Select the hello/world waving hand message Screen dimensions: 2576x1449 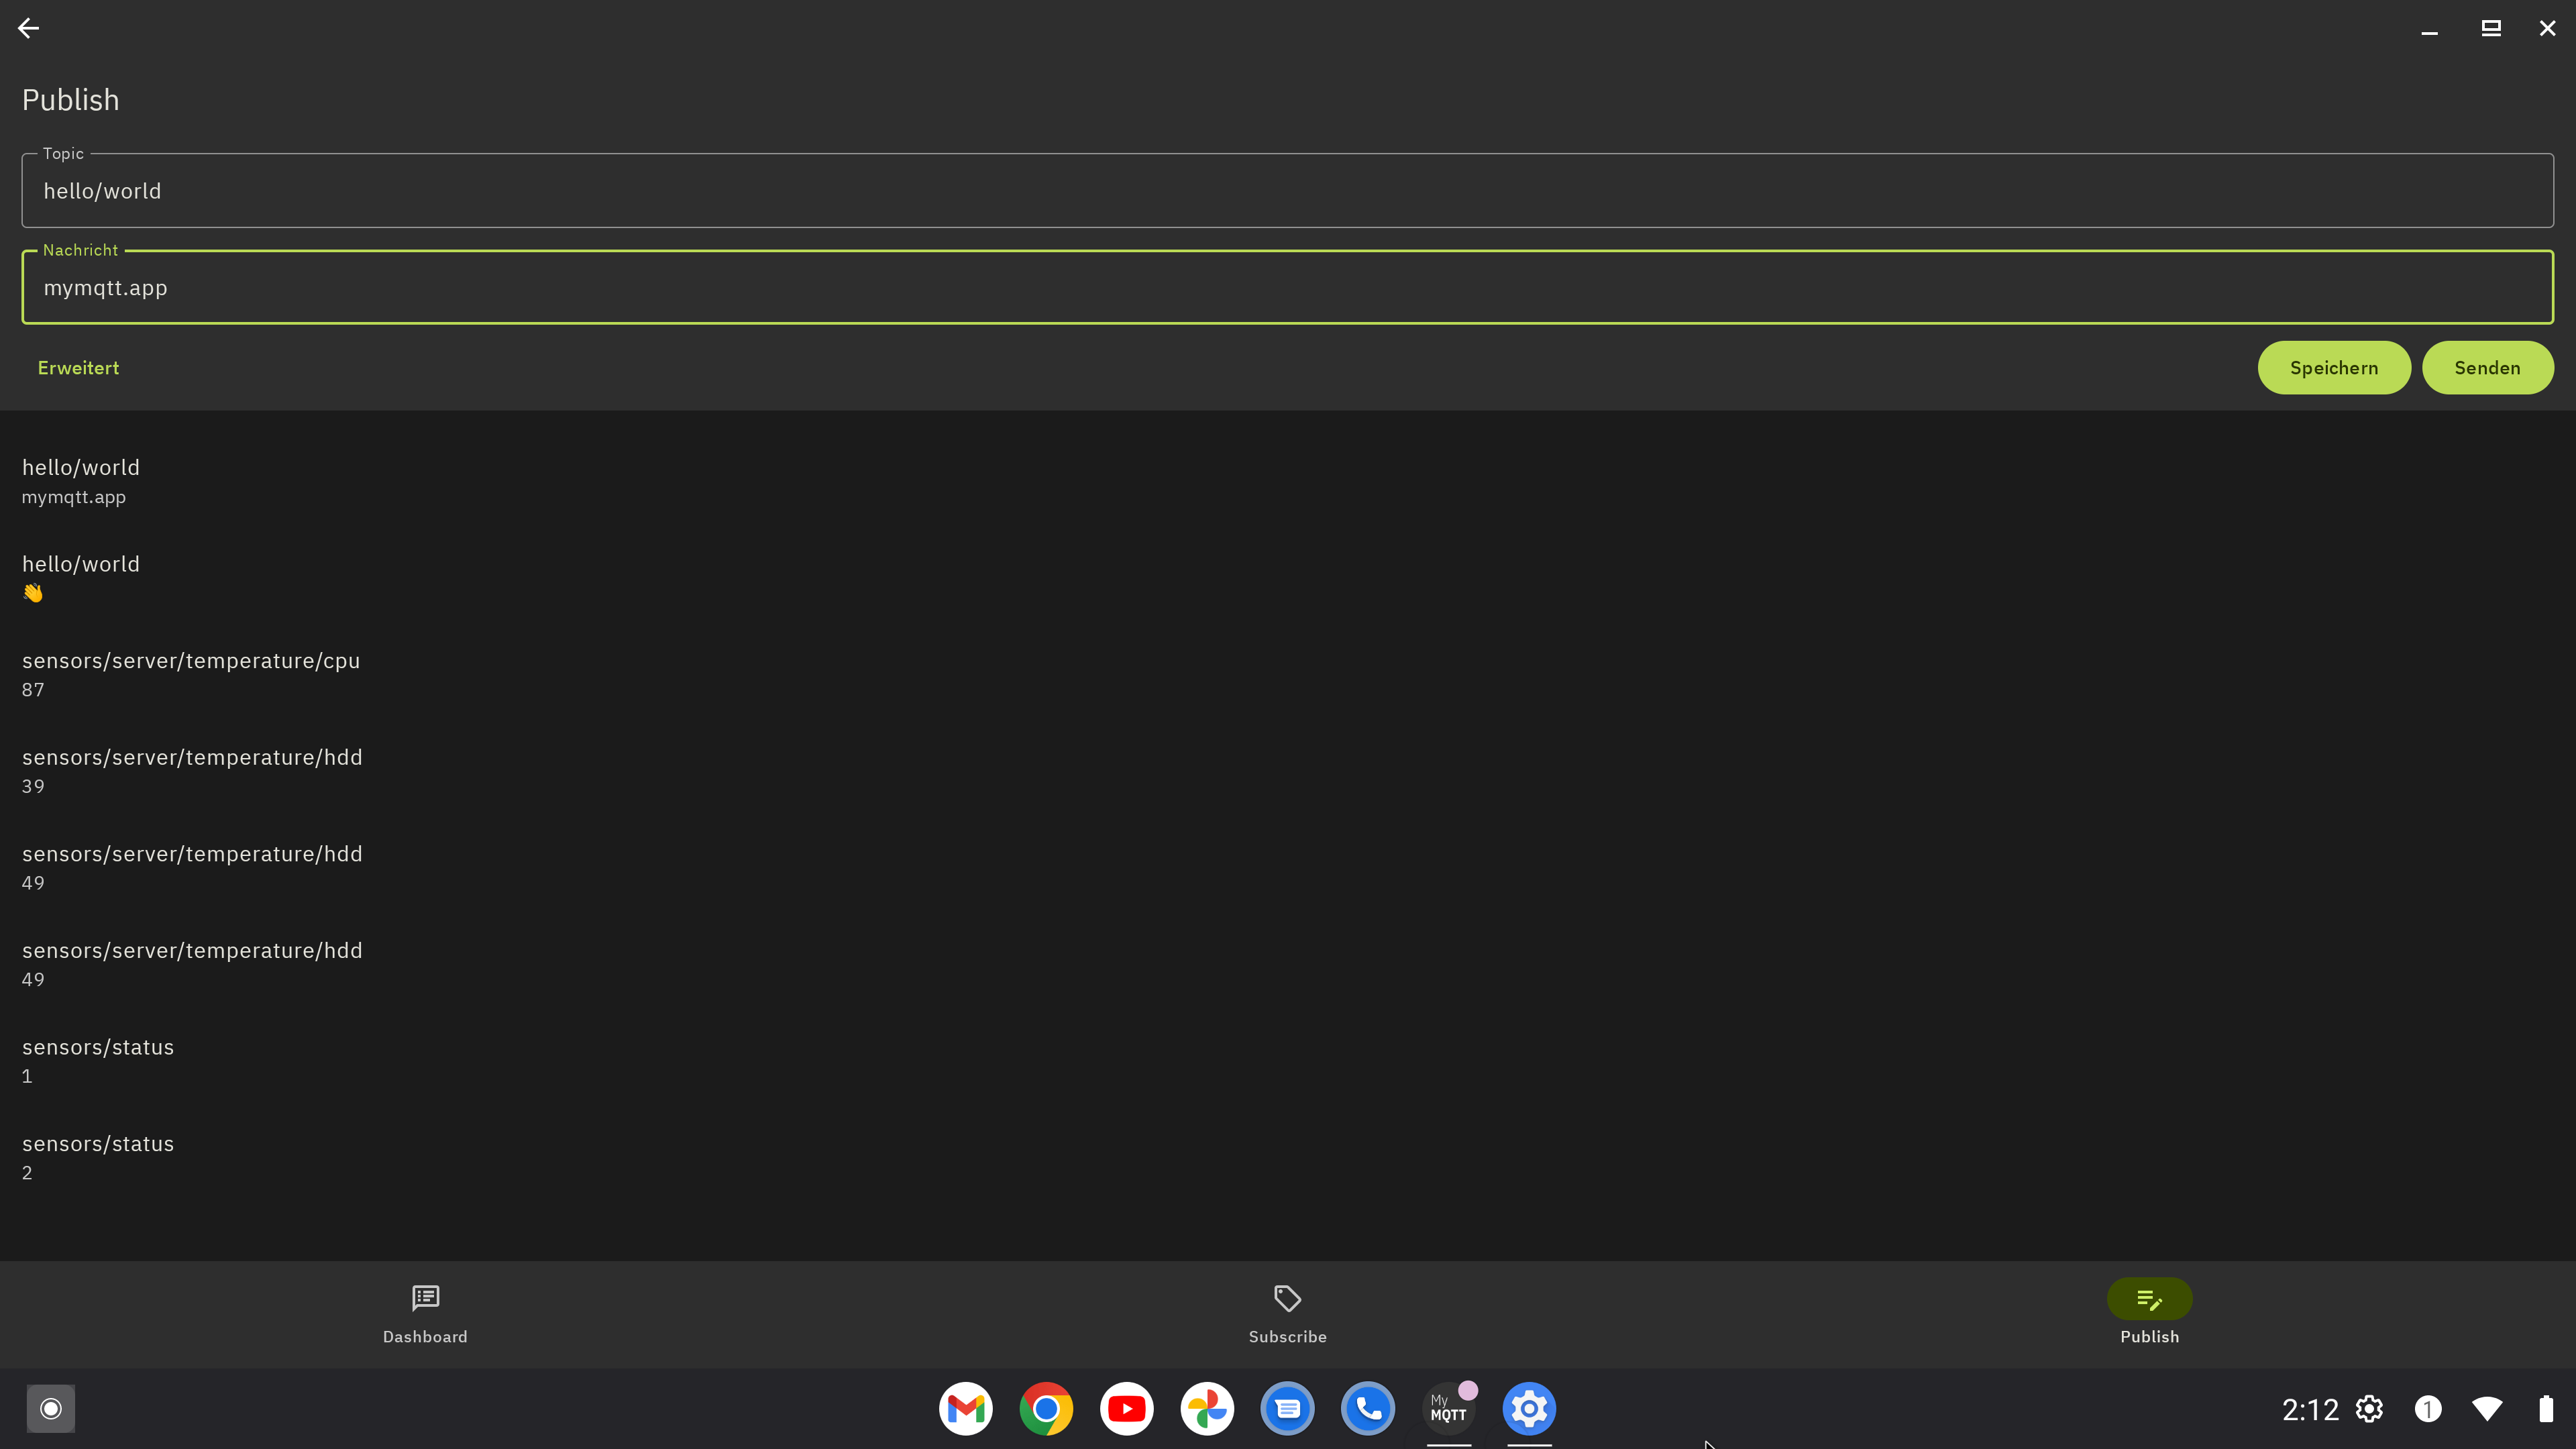(1287, 578)
